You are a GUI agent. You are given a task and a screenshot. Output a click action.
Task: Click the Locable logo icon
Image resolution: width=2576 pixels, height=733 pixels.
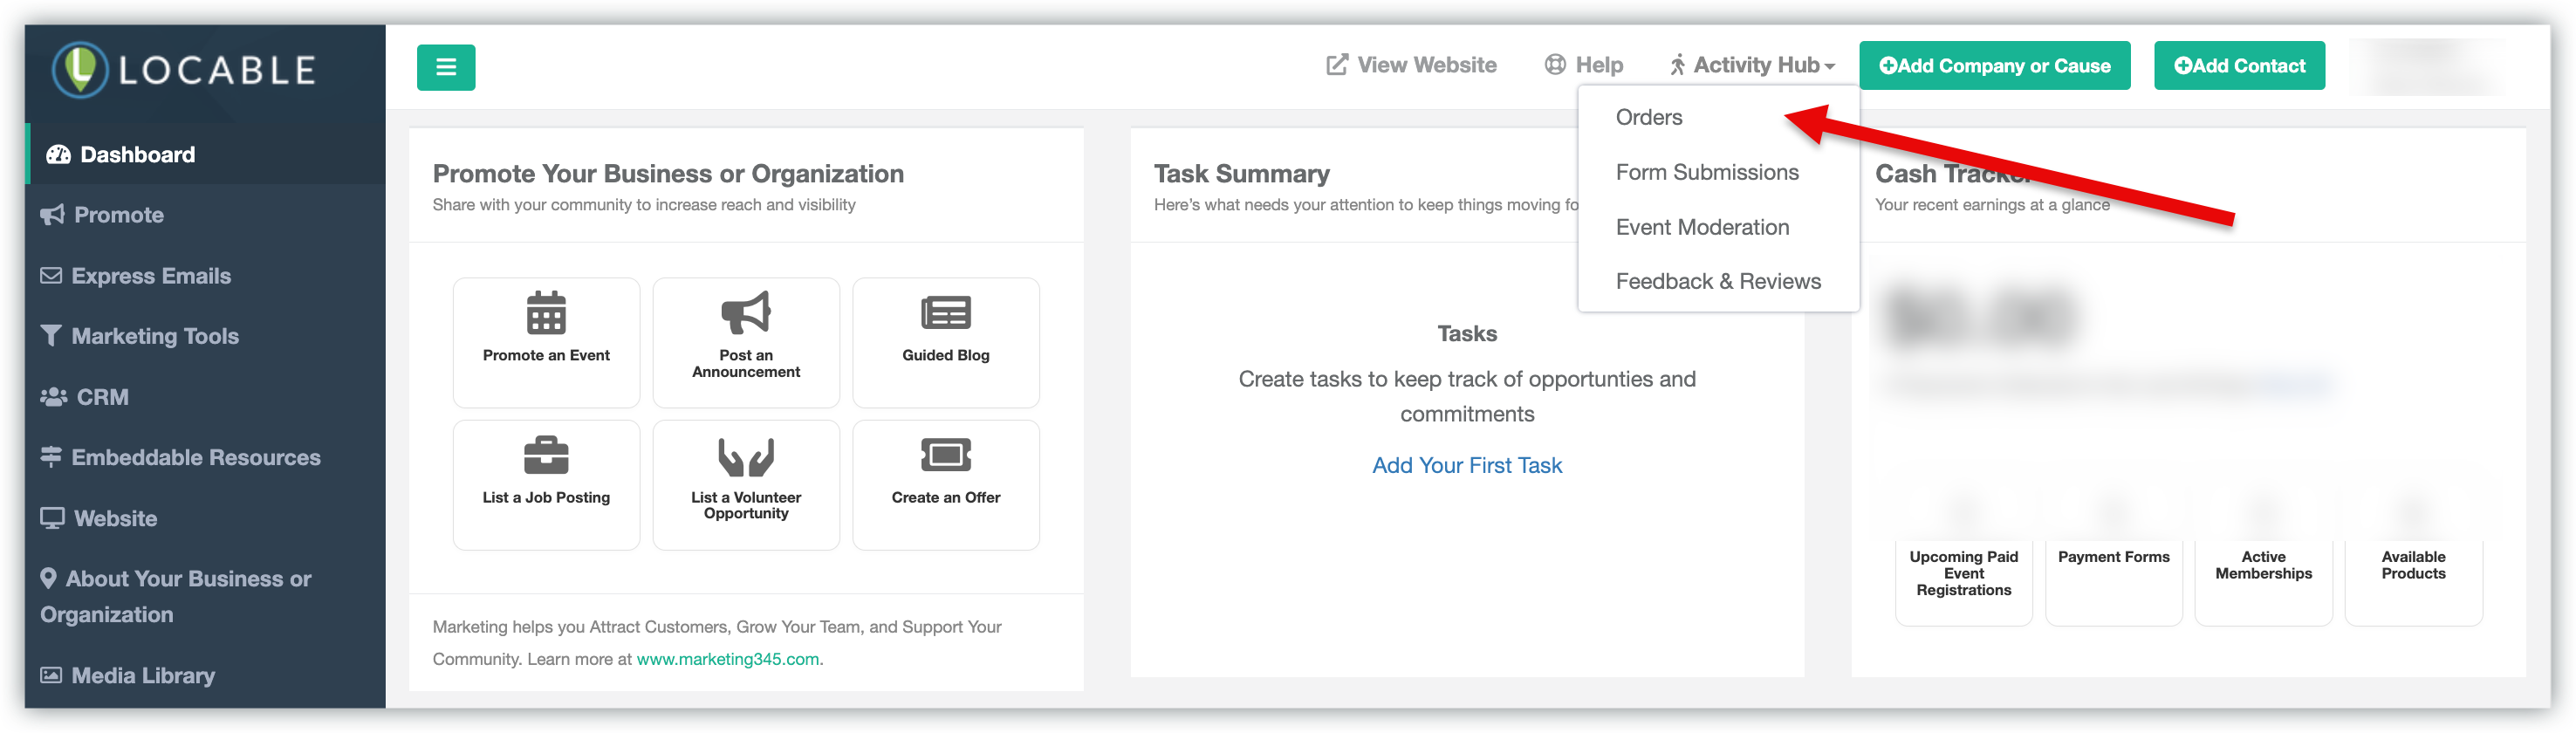80,69
